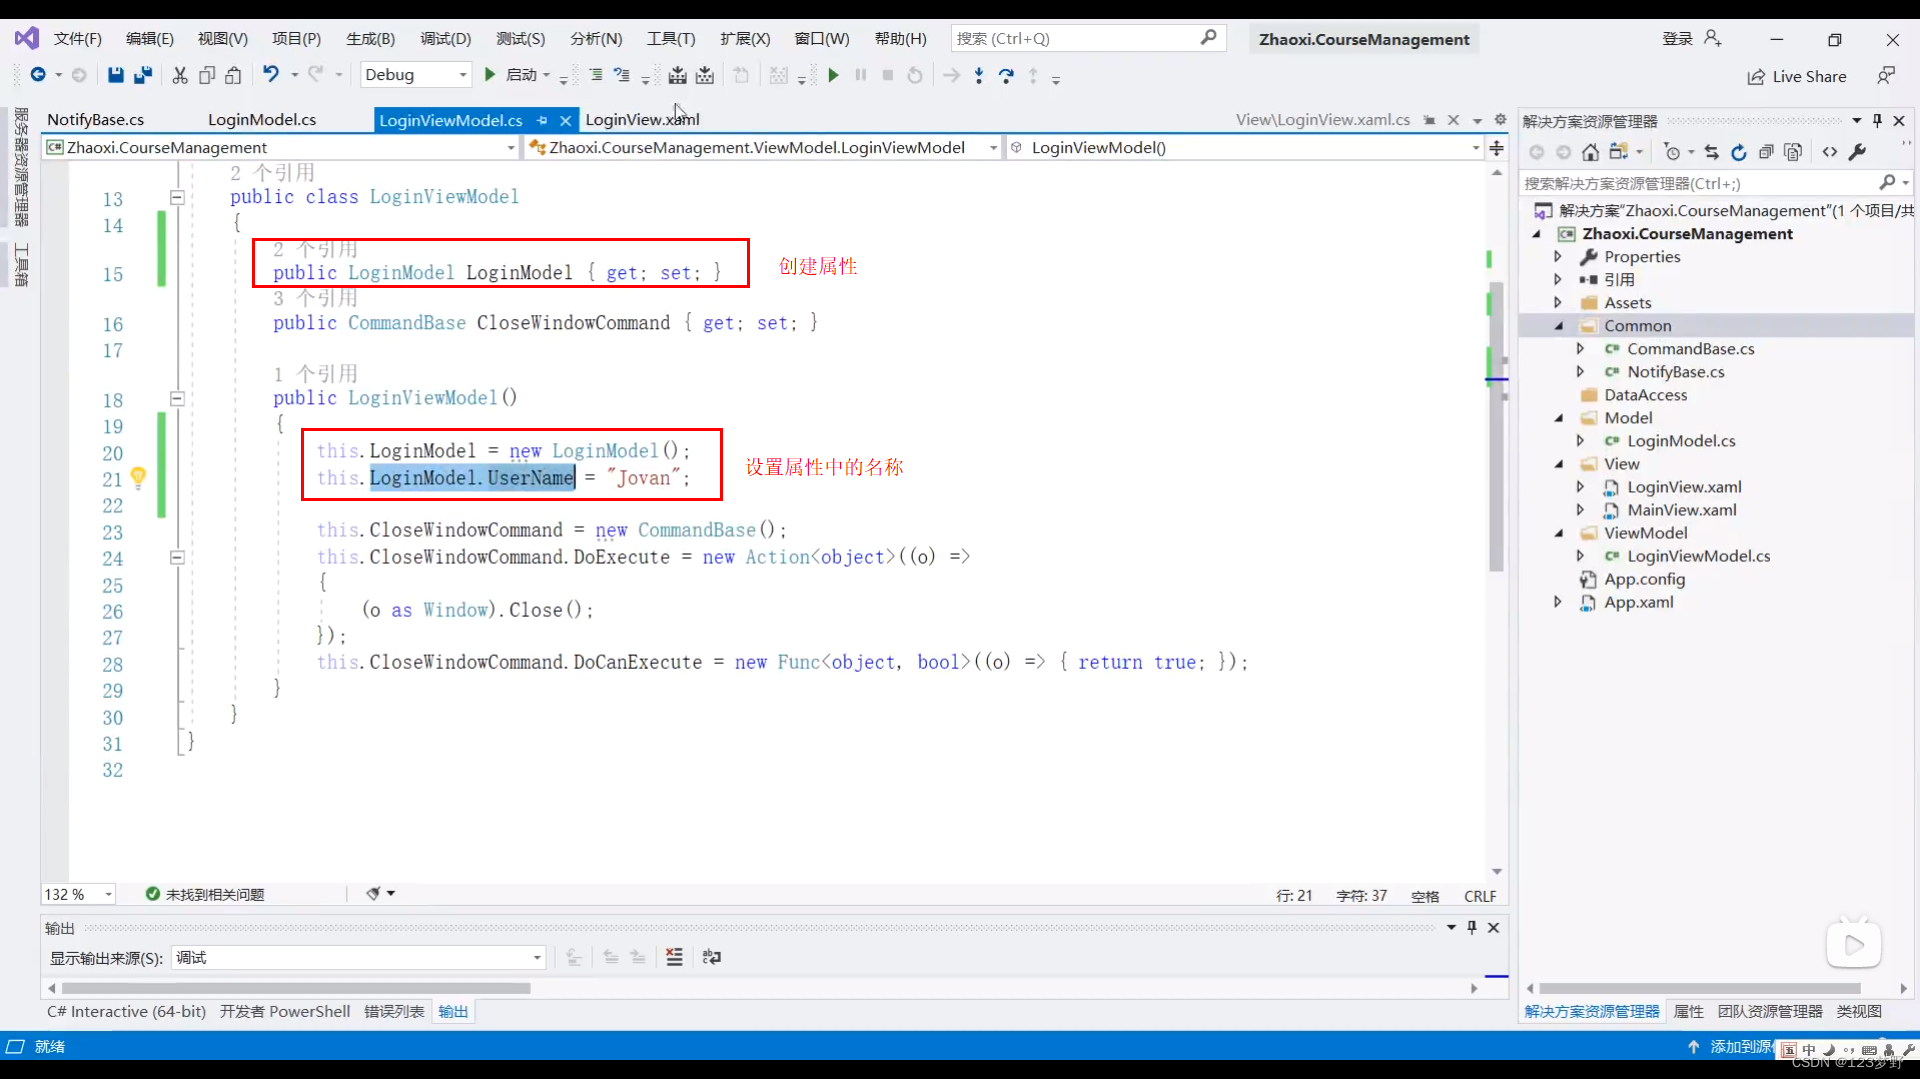The height and width of the screenshot is (1079, 1920).
Task: Click the Step Into debug icon
Action: pyautogui.click(x=979, y=75)
